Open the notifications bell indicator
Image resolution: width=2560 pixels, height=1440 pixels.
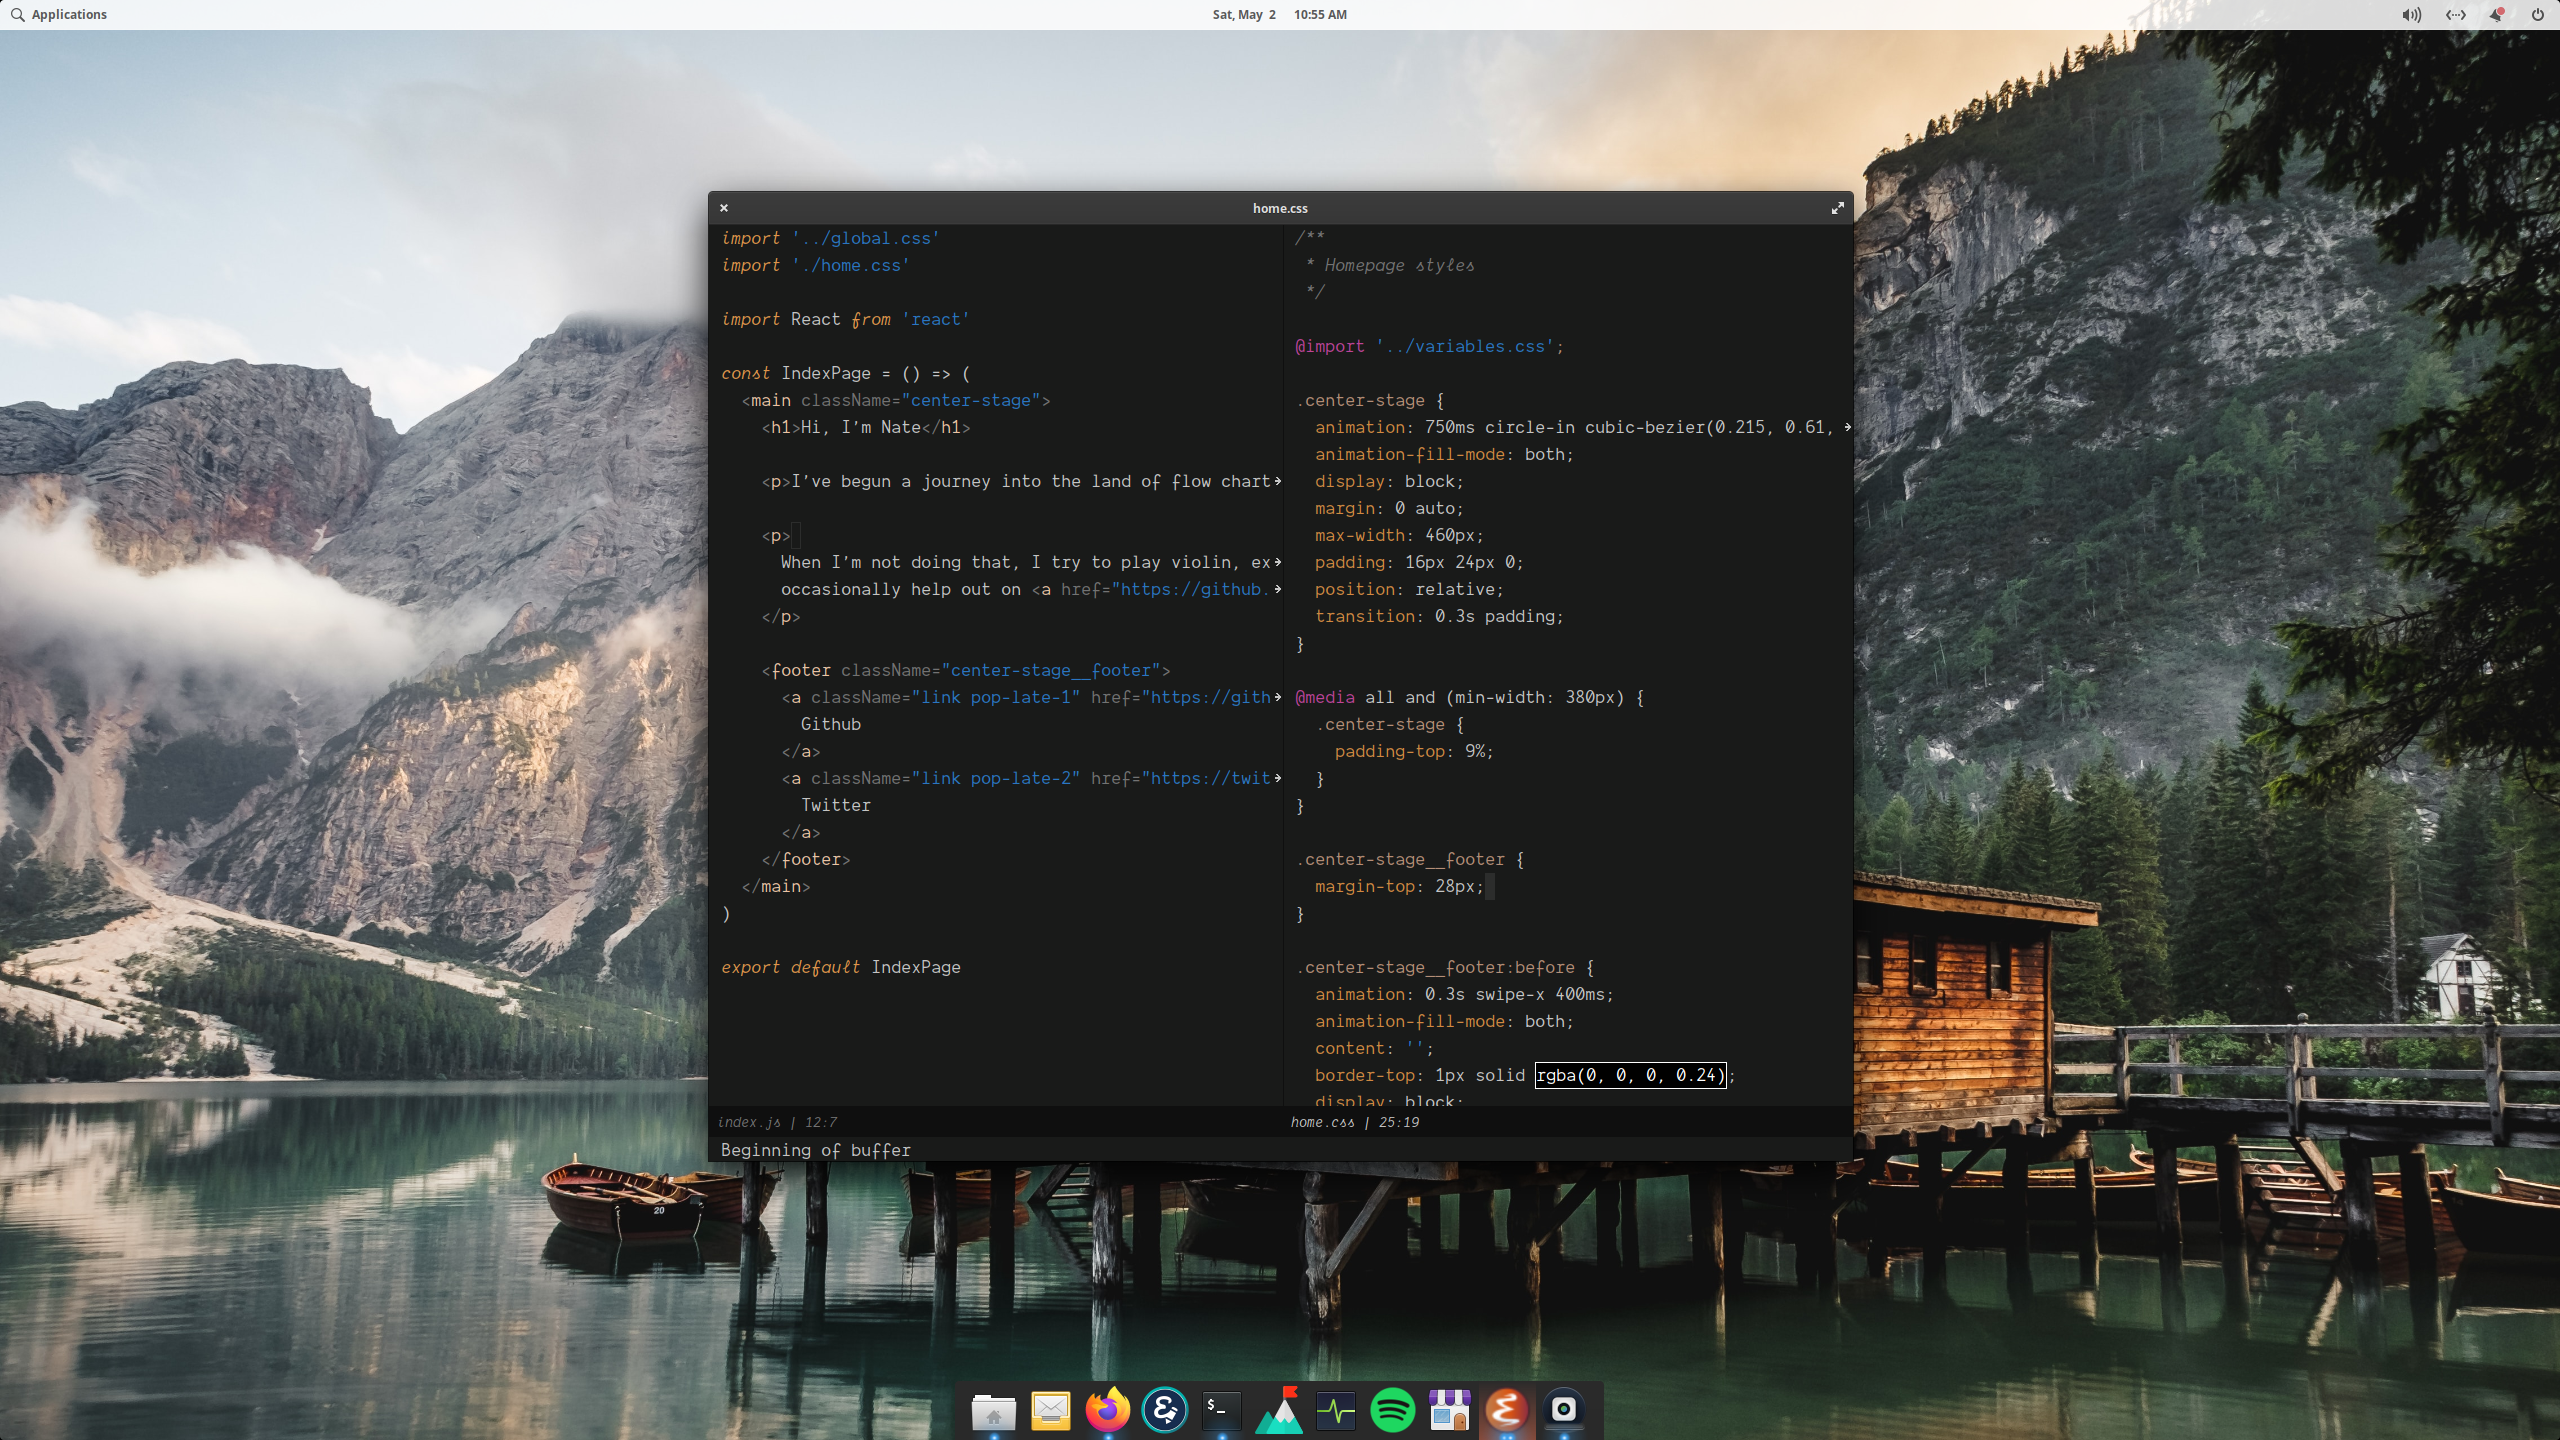pyautogui.click(x=2496, y=15)
